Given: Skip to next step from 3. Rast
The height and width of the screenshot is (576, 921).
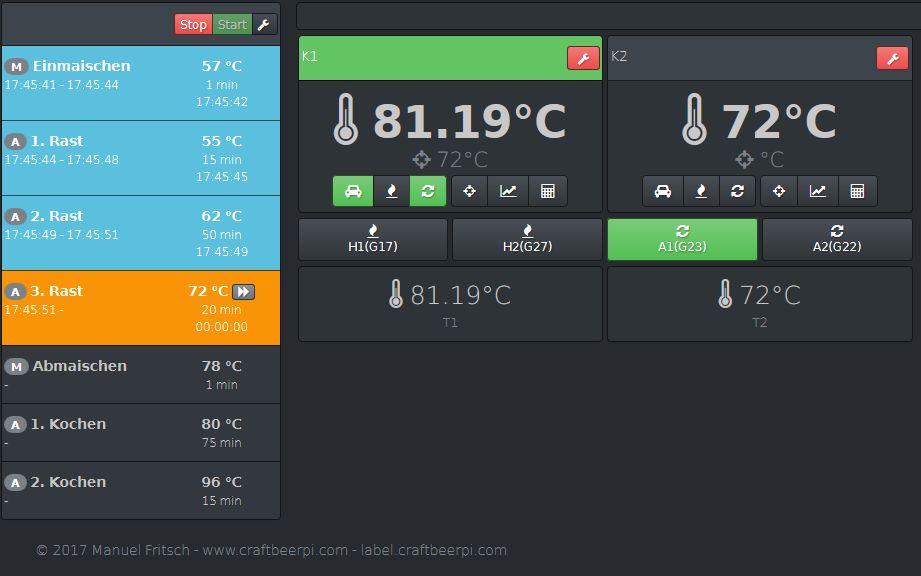Looking at the screenshot, I should pyautogui.click(x=243, y=292).
